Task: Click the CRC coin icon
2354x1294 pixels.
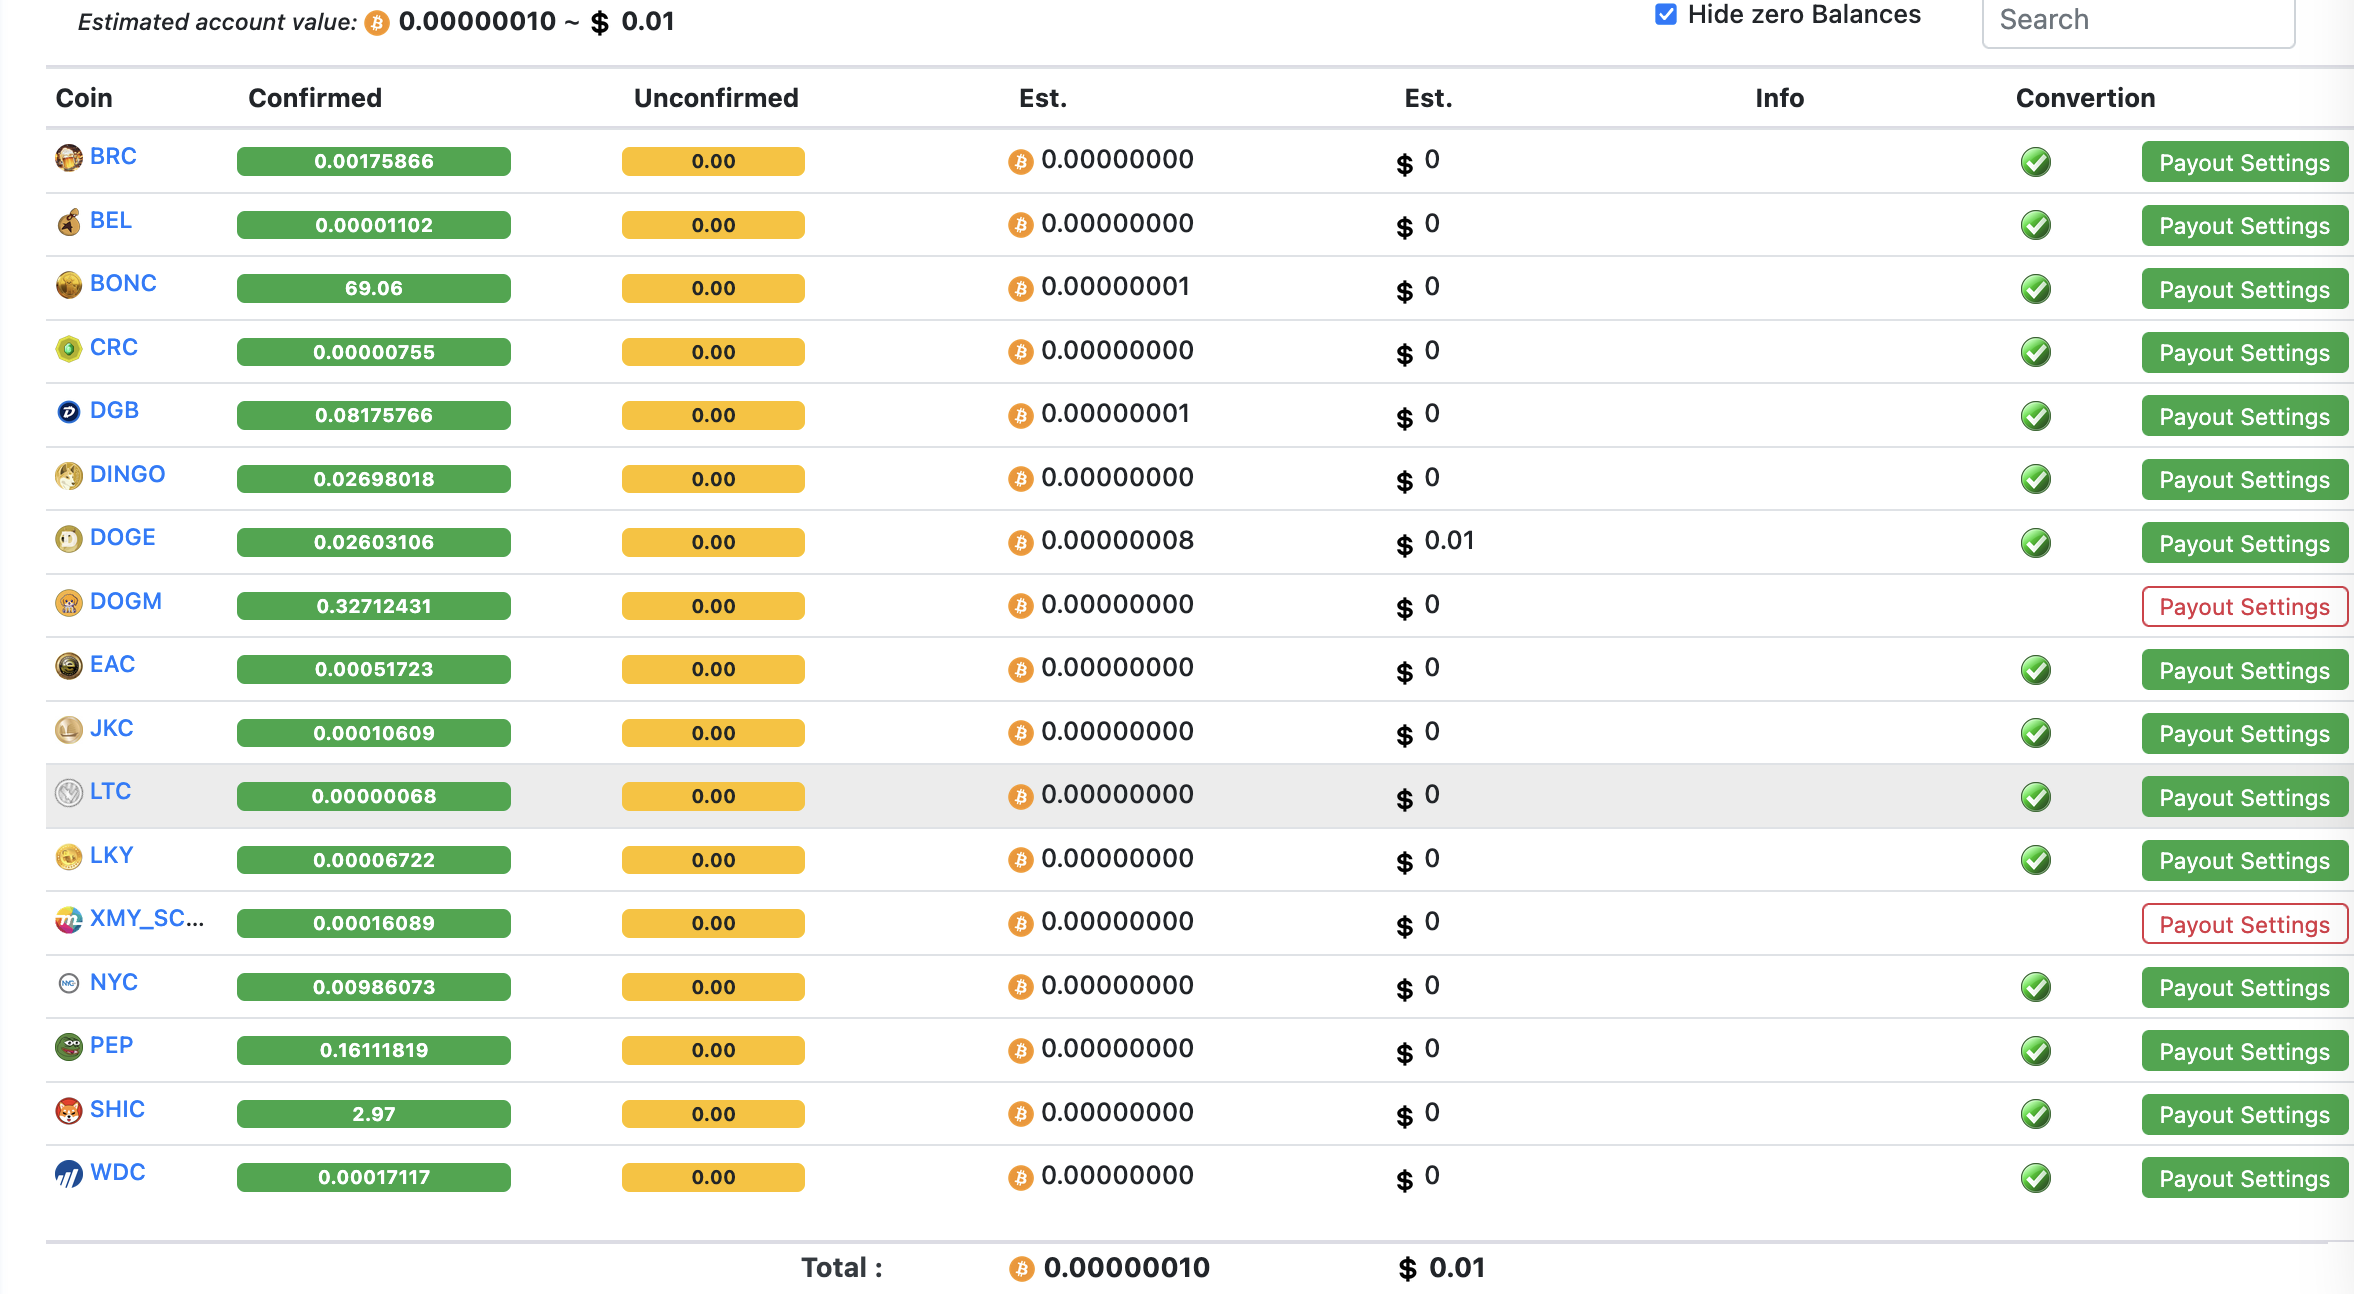Action: 69,348
